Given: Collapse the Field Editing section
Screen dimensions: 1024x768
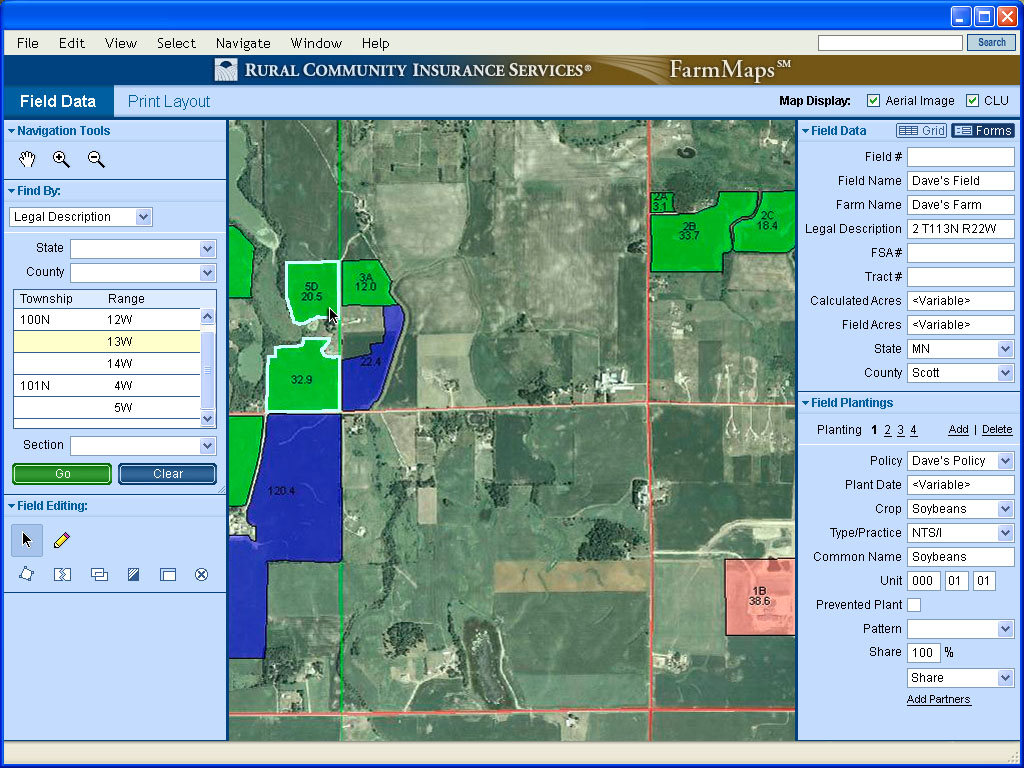Looking at the screenshot, I should click(x=11, y=505).
